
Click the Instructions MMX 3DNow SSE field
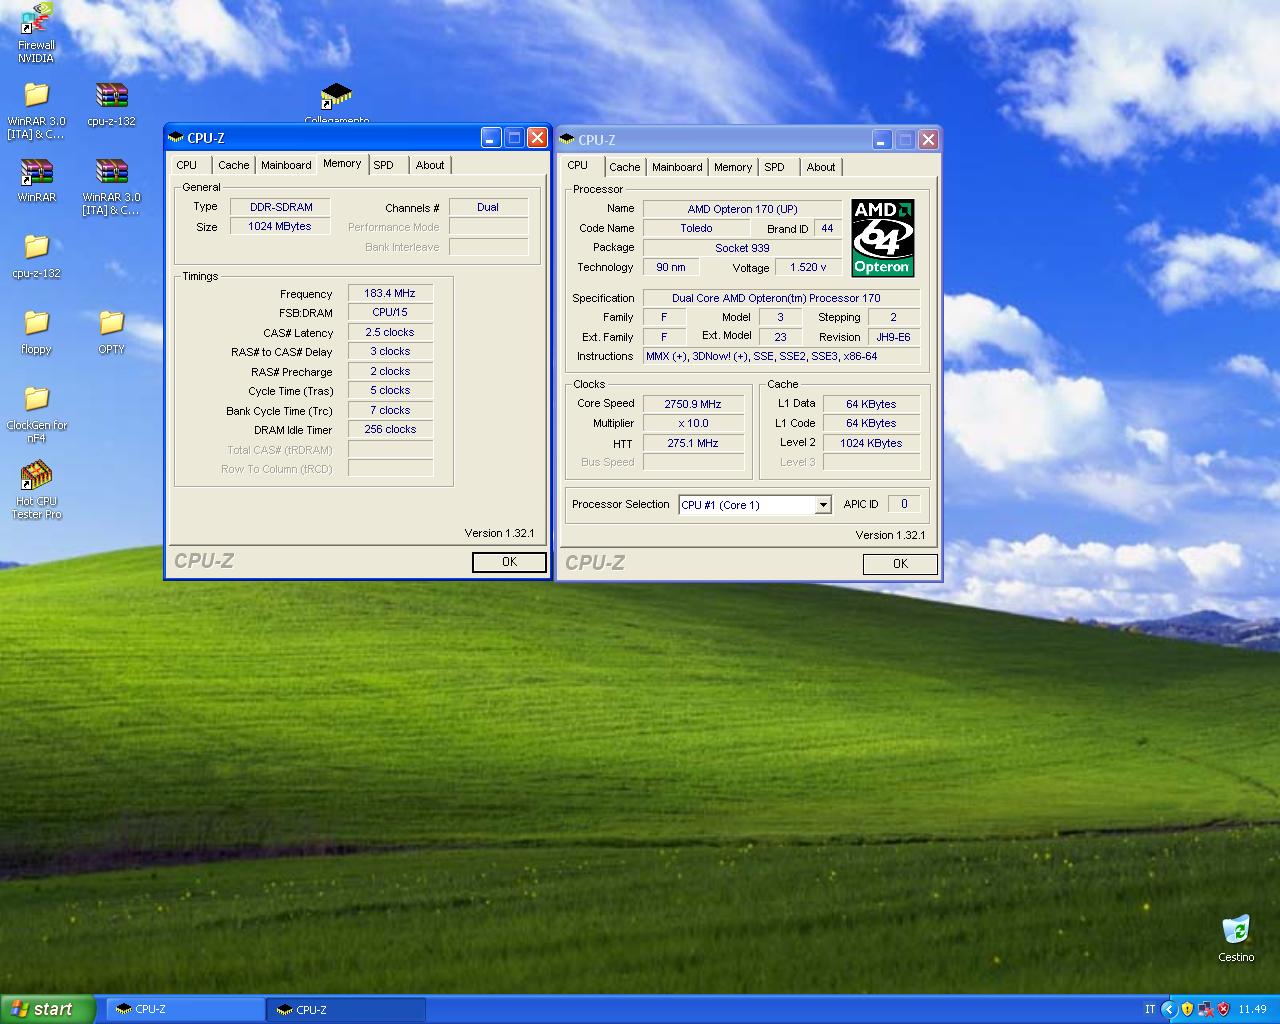781,356
